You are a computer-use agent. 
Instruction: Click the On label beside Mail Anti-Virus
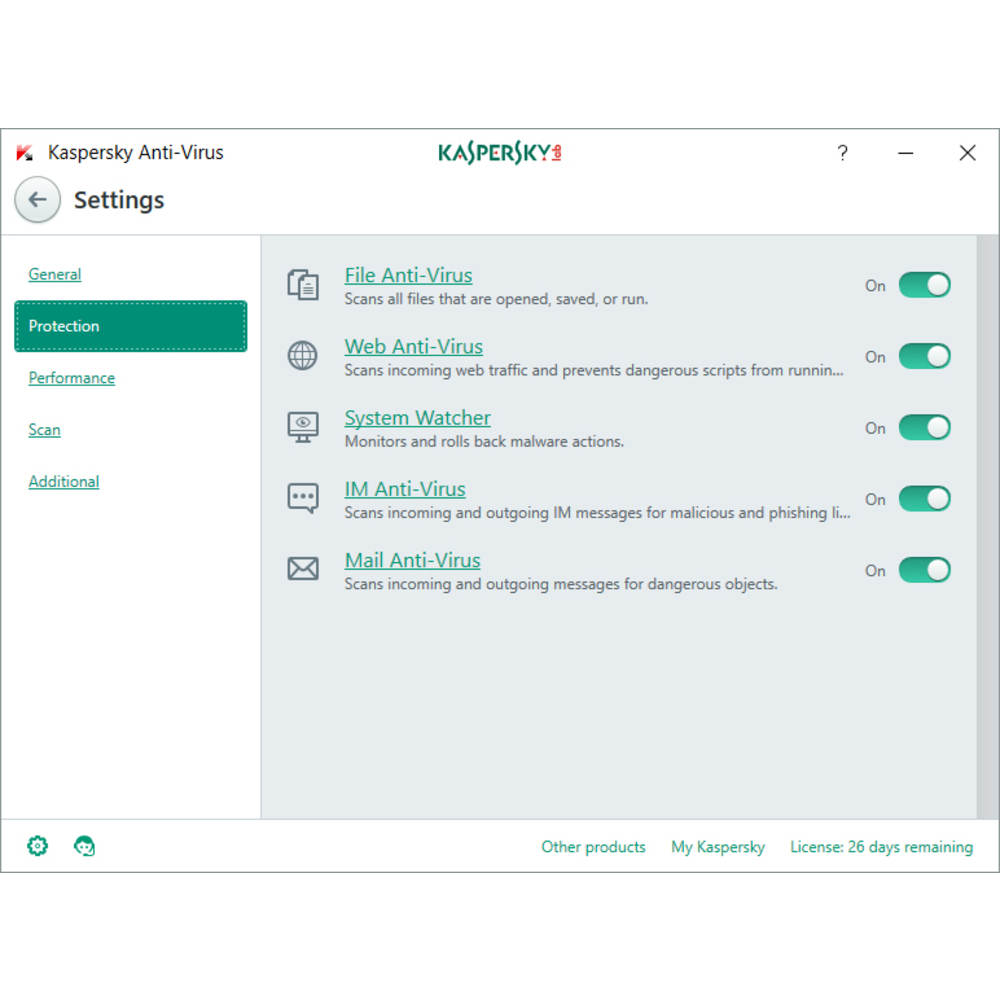click(x=875, y=571)
